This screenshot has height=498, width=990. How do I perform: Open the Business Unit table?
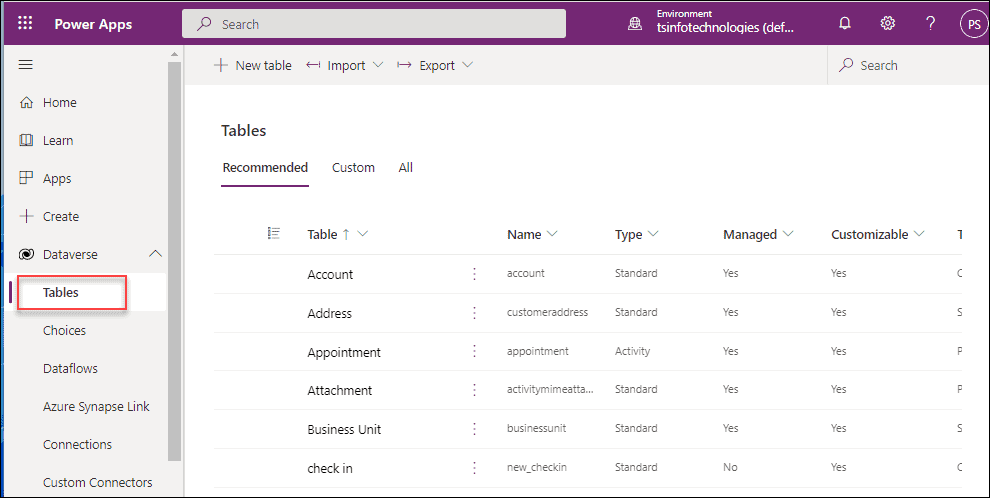[x=344, y=430]
